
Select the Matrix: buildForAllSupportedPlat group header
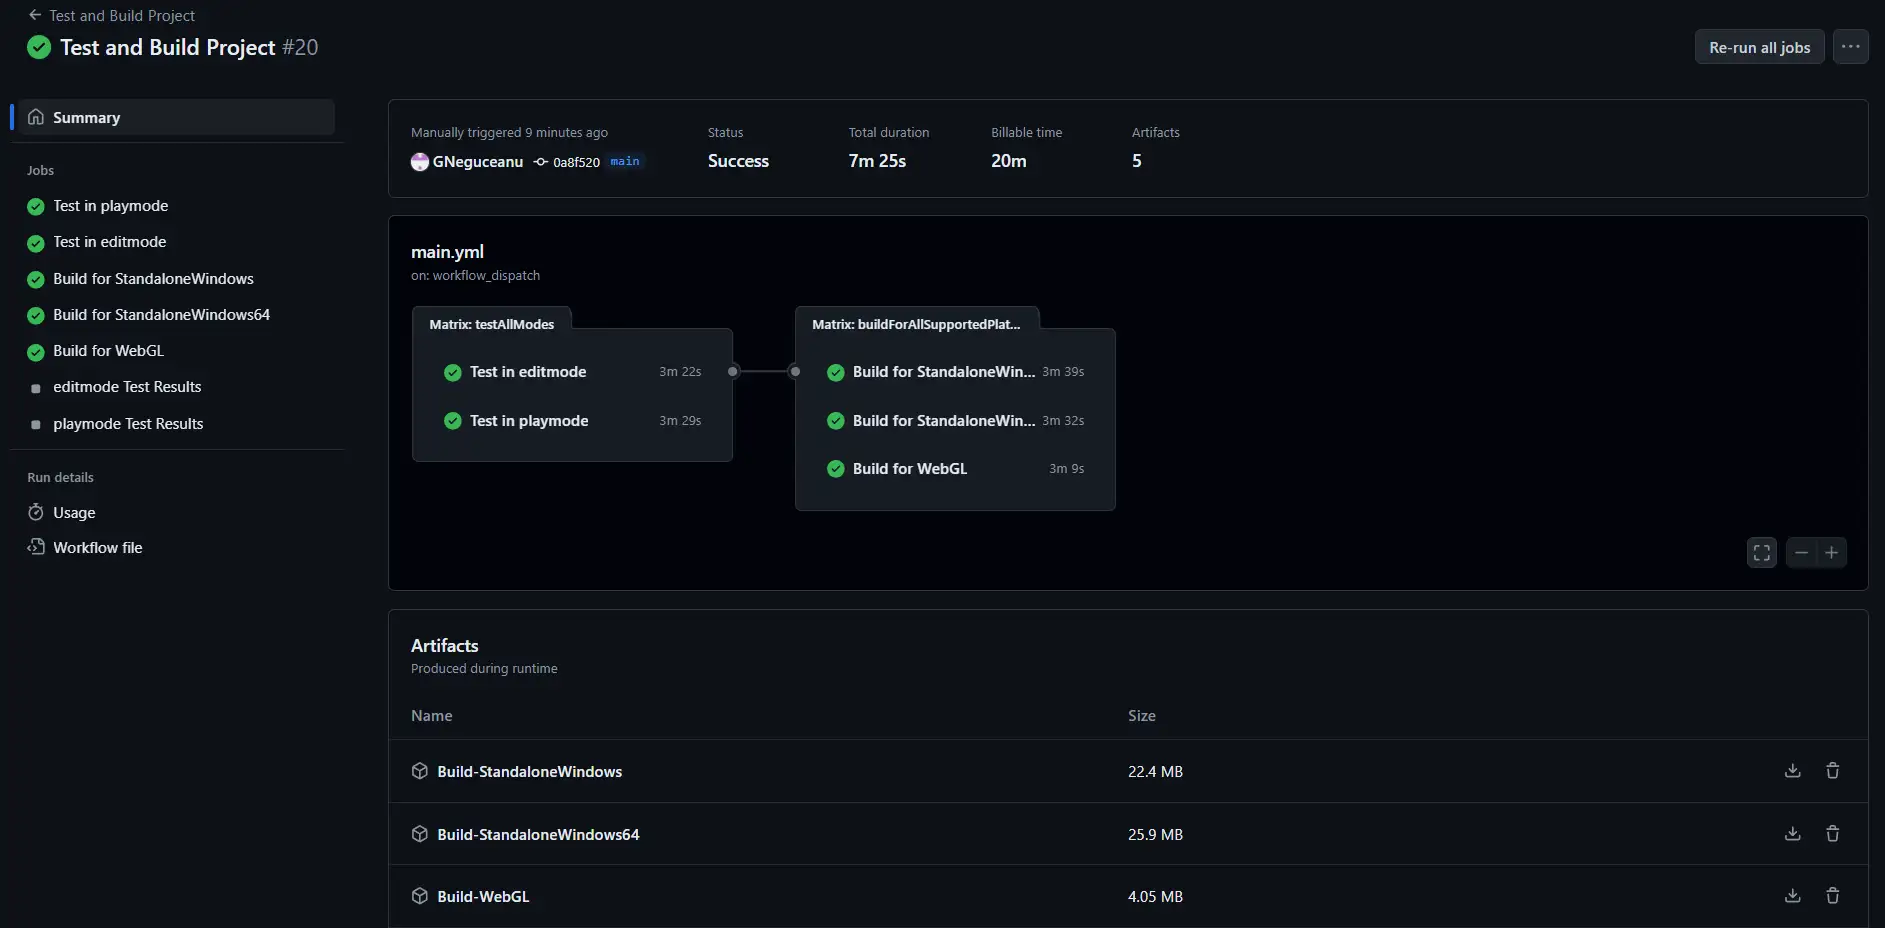coord(916,323)
